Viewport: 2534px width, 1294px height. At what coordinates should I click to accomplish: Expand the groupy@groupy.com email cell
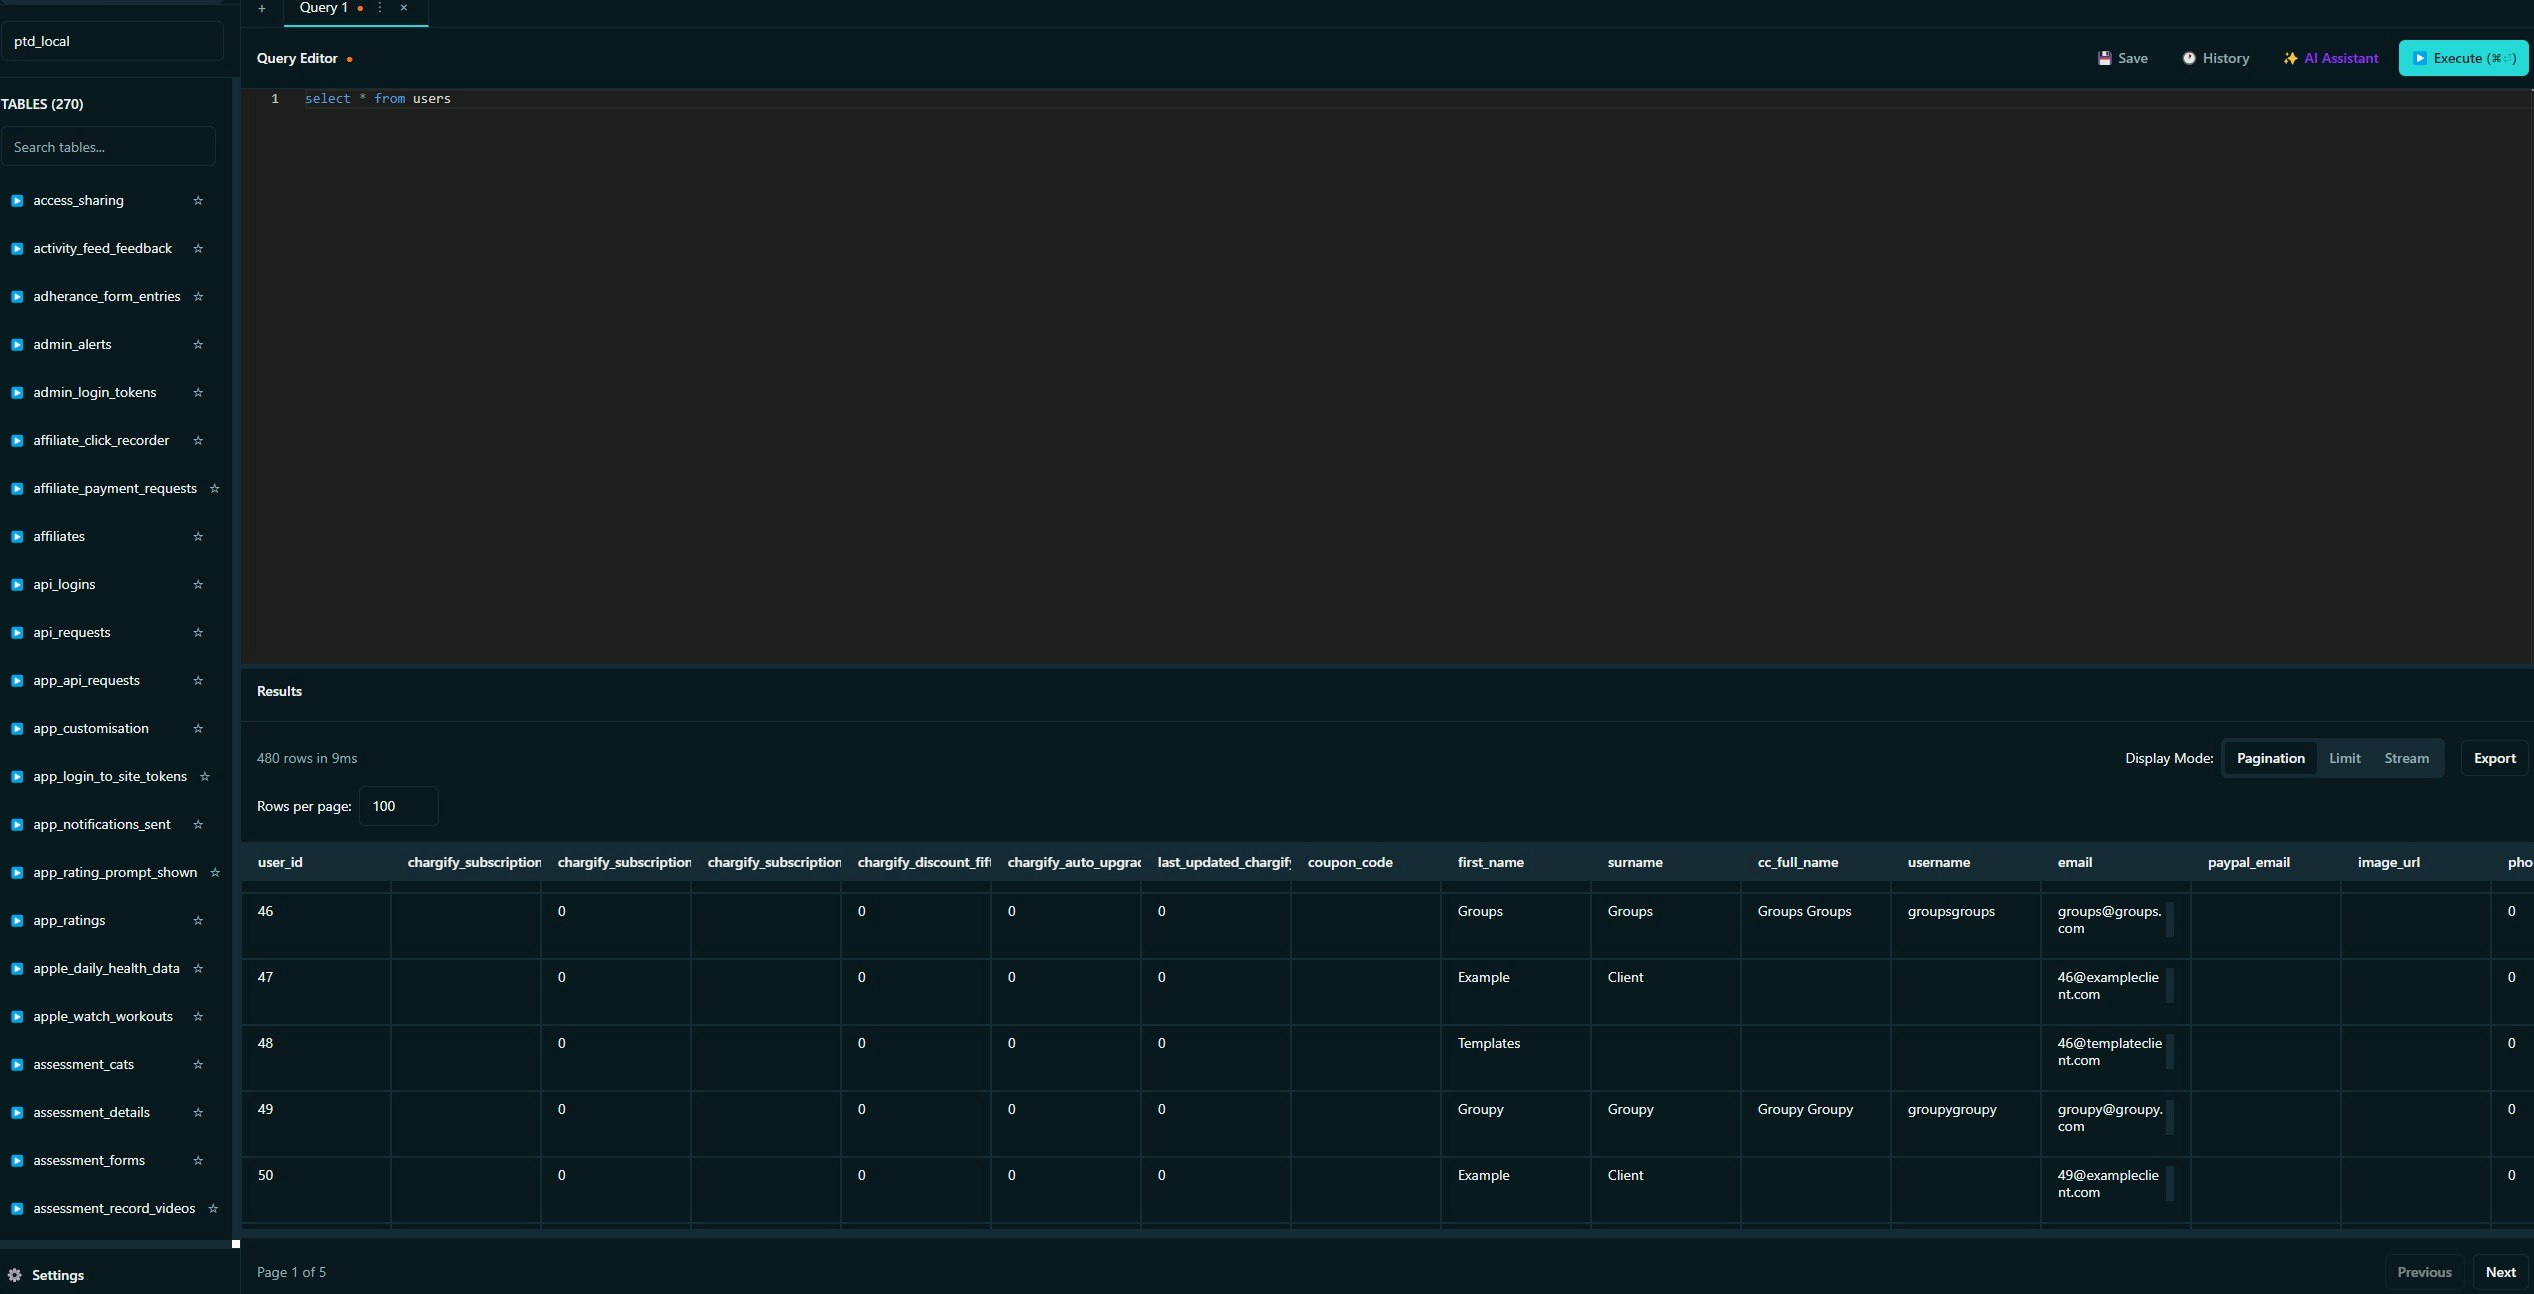2170,1118
